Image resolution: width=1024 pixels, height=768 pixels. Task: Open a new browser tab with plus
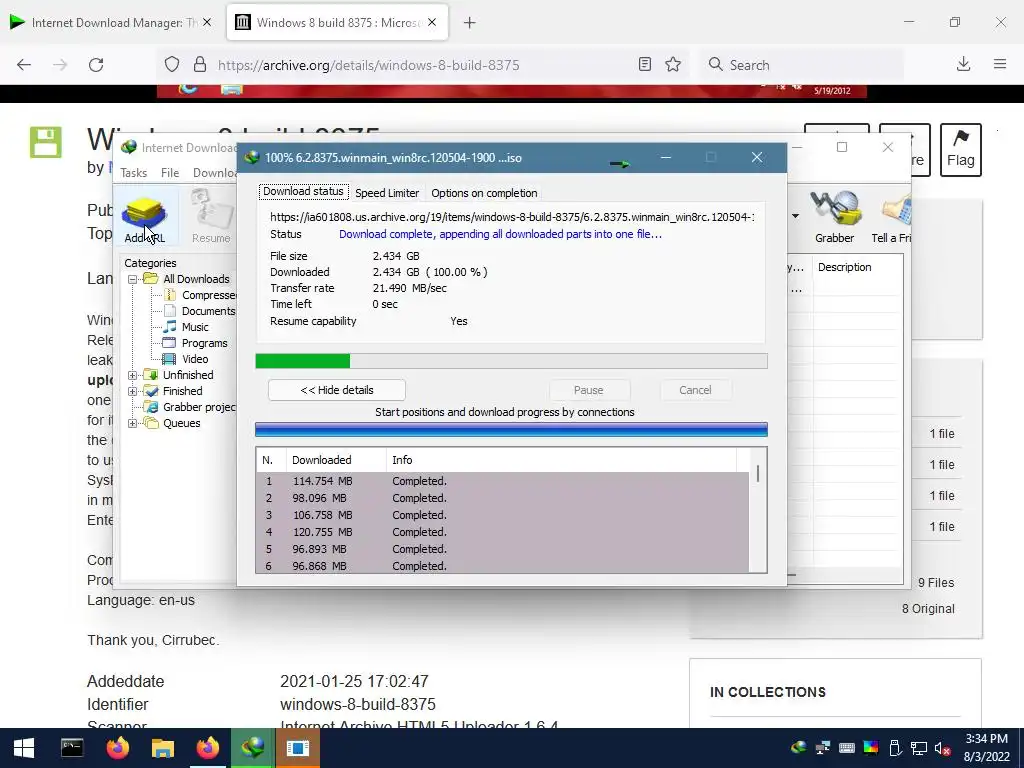(x=470, y=23)
